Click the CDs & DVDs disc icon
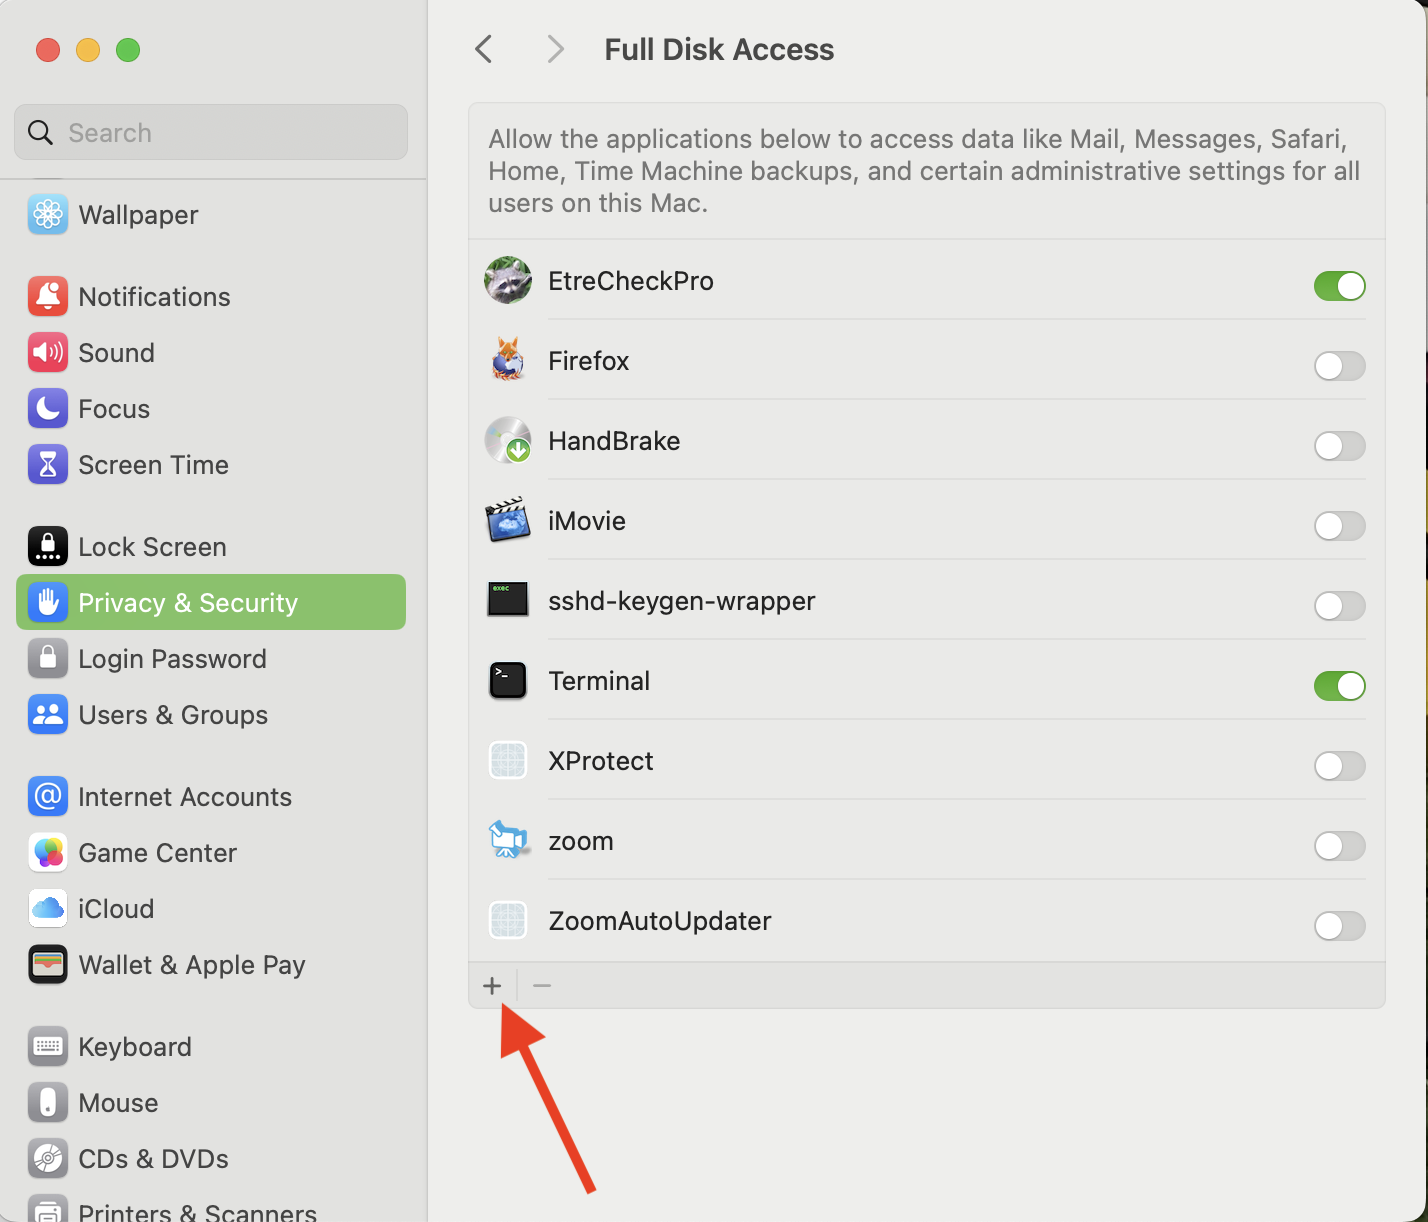1428x1222 pixels. coord(48,1159)
